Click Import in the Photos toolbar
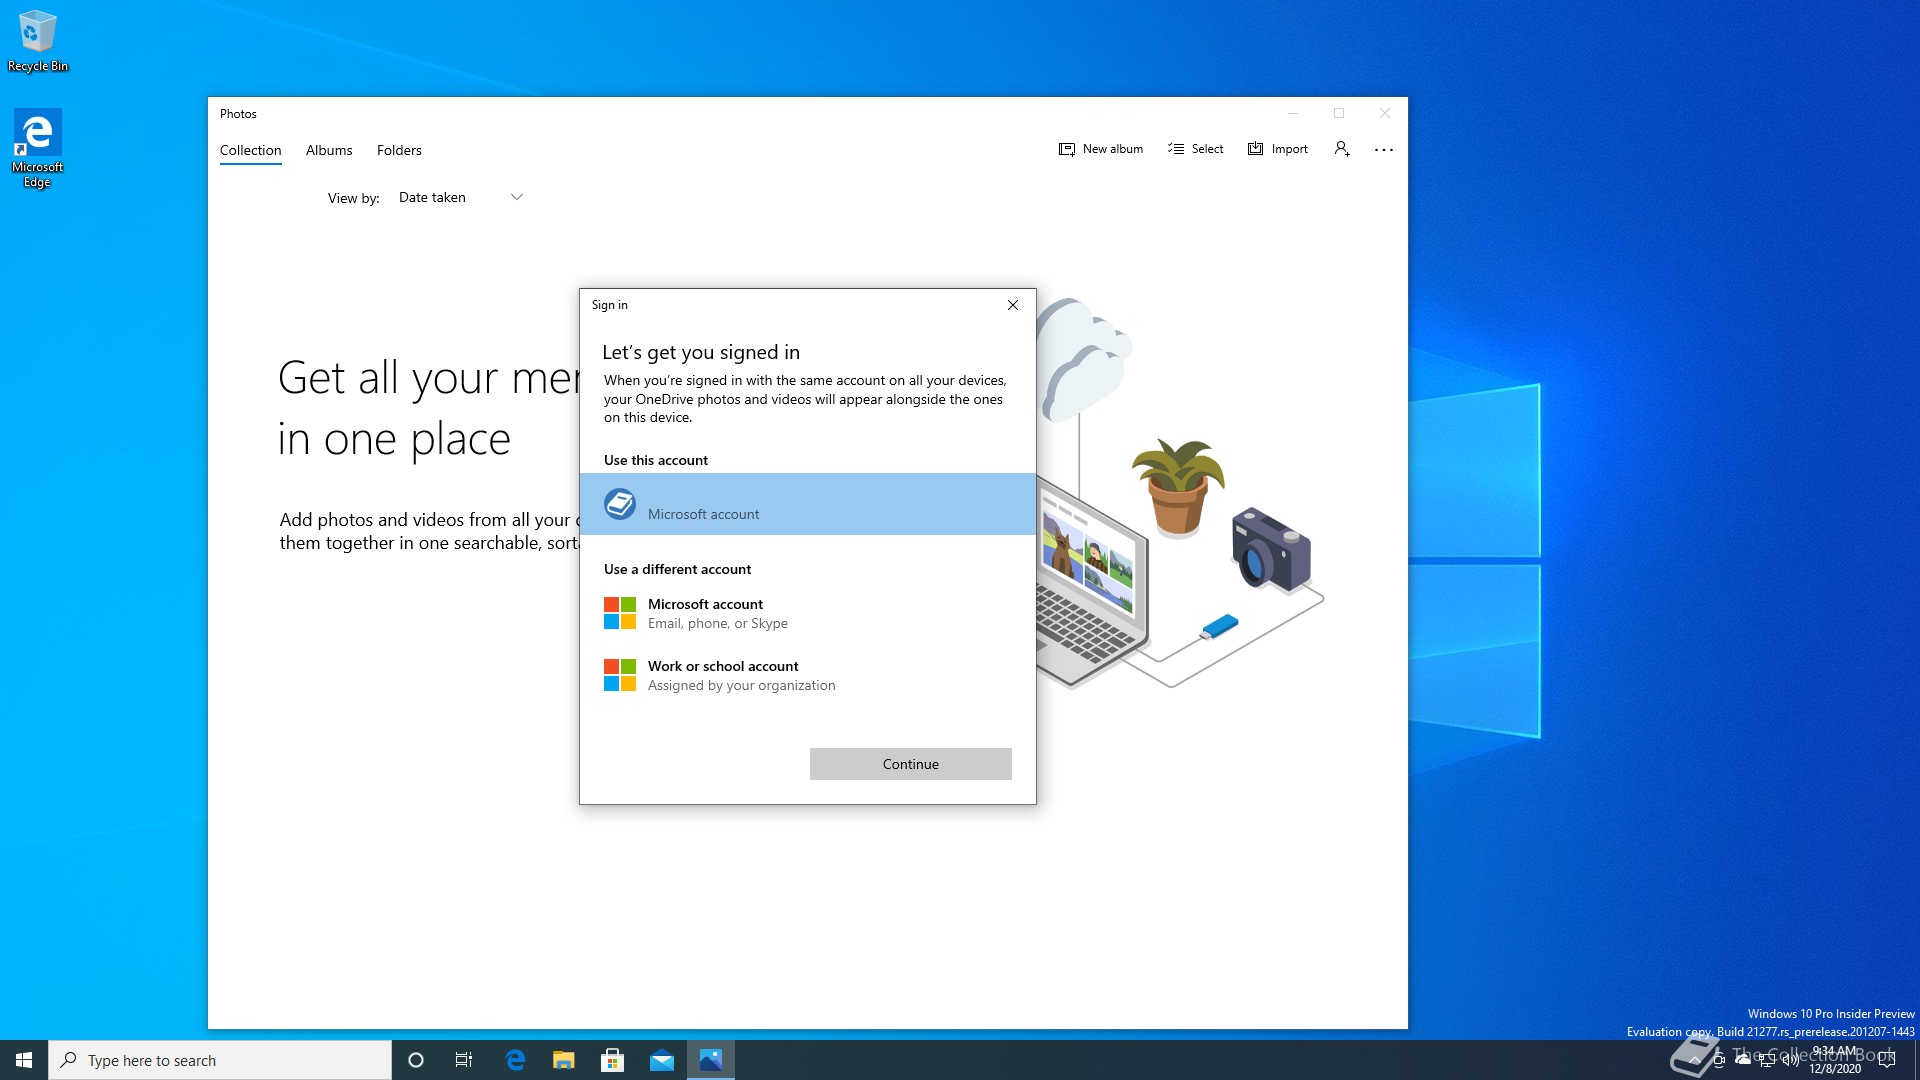The width and height of the screenshot is (1920, 1080). pyautogui.click(x=1277, y=149)
